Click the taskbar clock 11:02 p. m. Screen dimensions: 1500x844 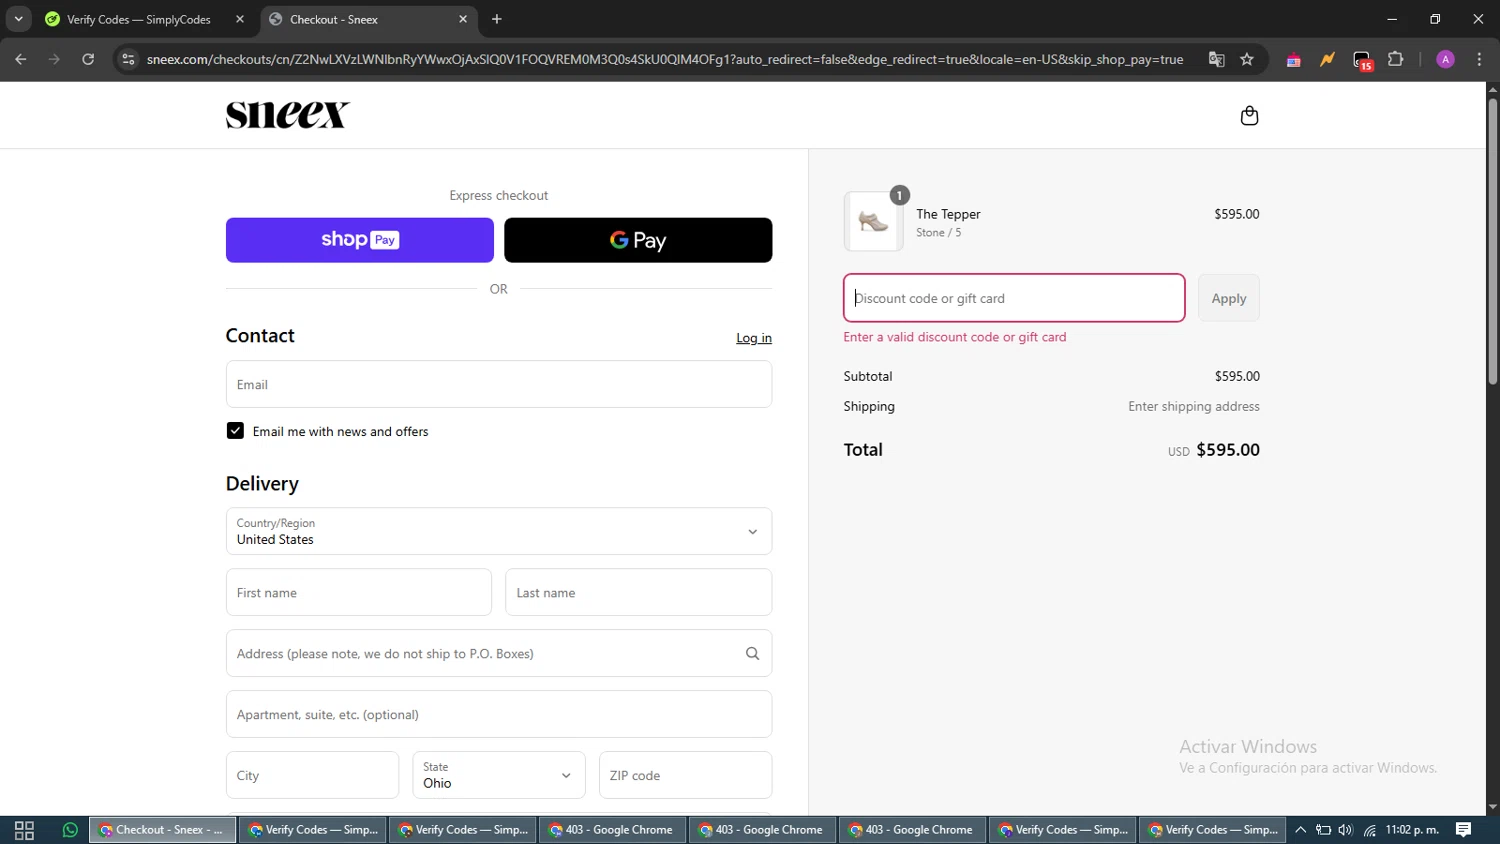tap(1412, 830)
